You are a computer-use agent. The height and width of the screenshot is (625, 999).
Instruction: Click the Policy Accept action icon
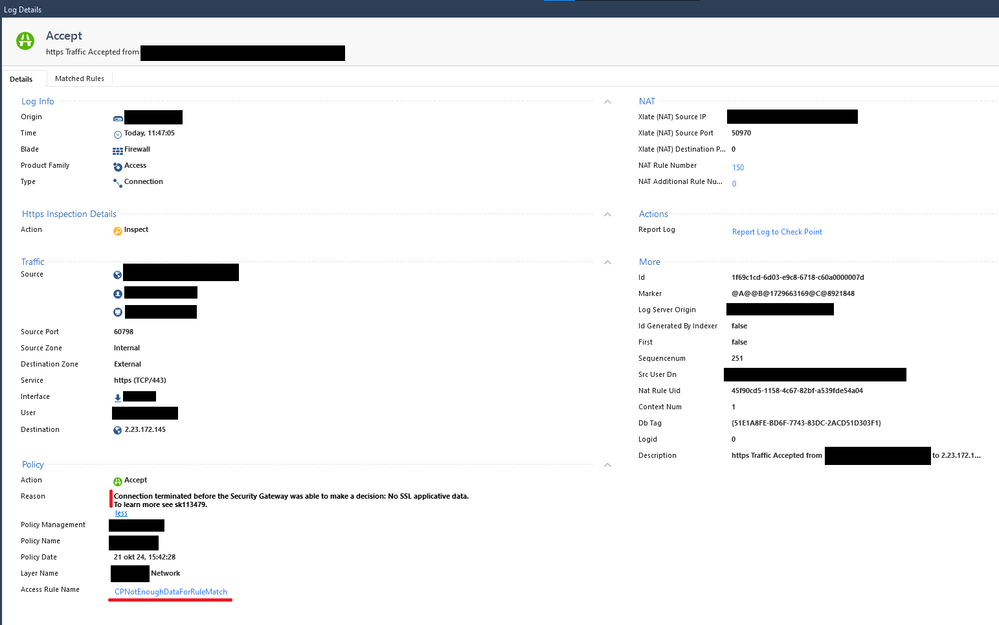click(117, 481)
